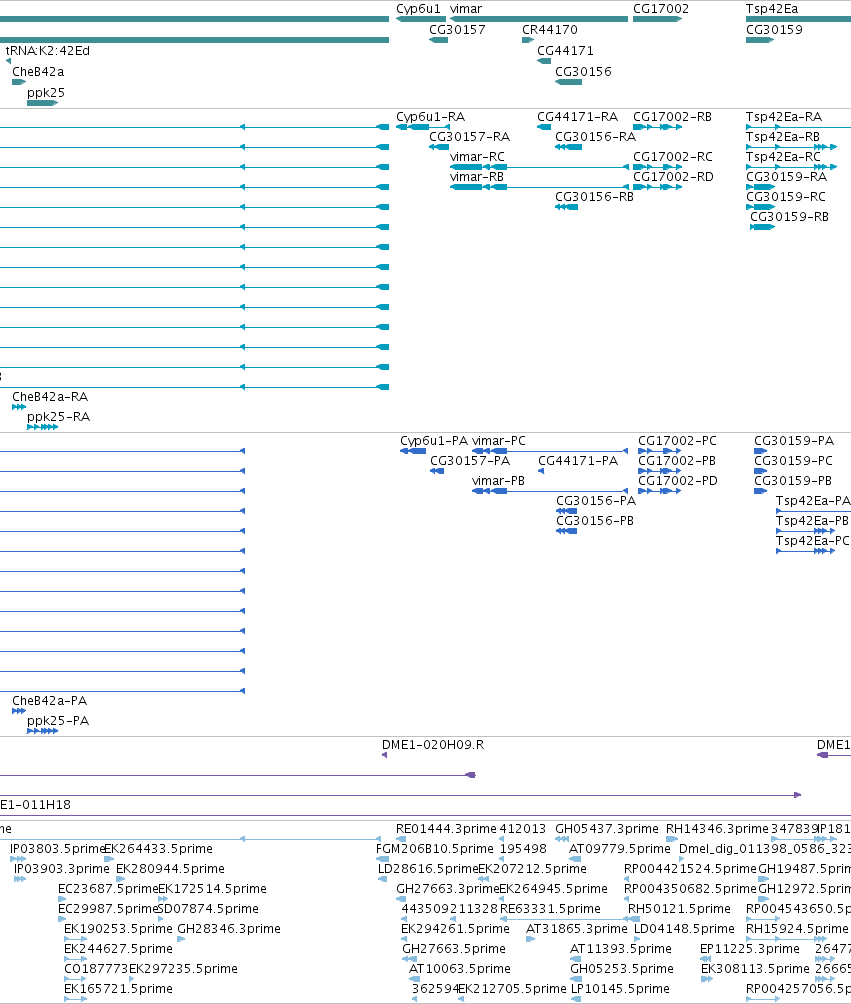Click the CG44171 gene label
Viewport: 851px width, 1004px height.
coord(565,51)
